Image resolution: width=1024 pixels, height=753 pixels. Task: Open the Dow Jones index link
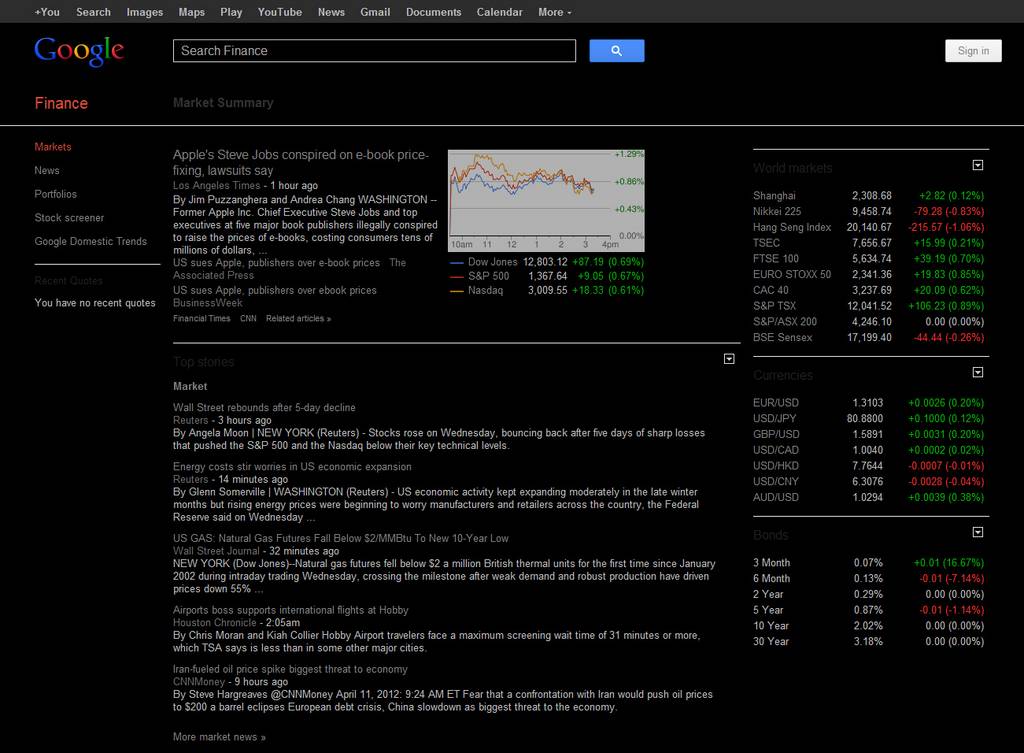(492, 262)
